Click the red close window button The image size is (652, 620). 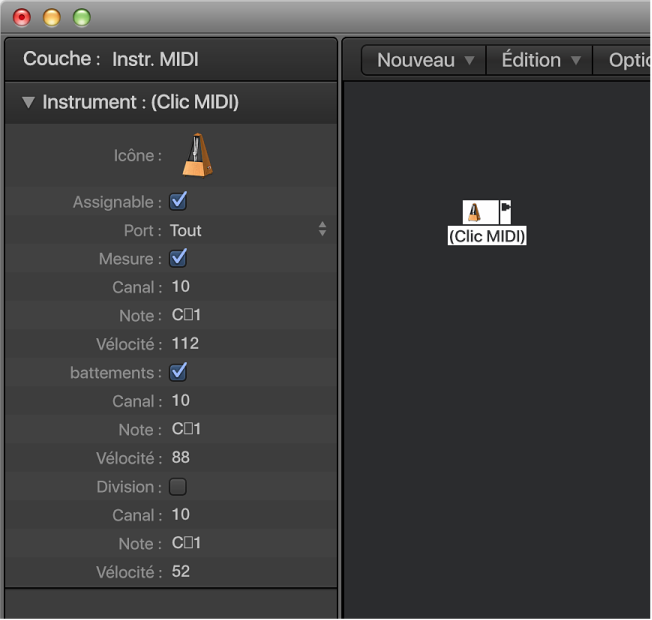coord(22,17)
